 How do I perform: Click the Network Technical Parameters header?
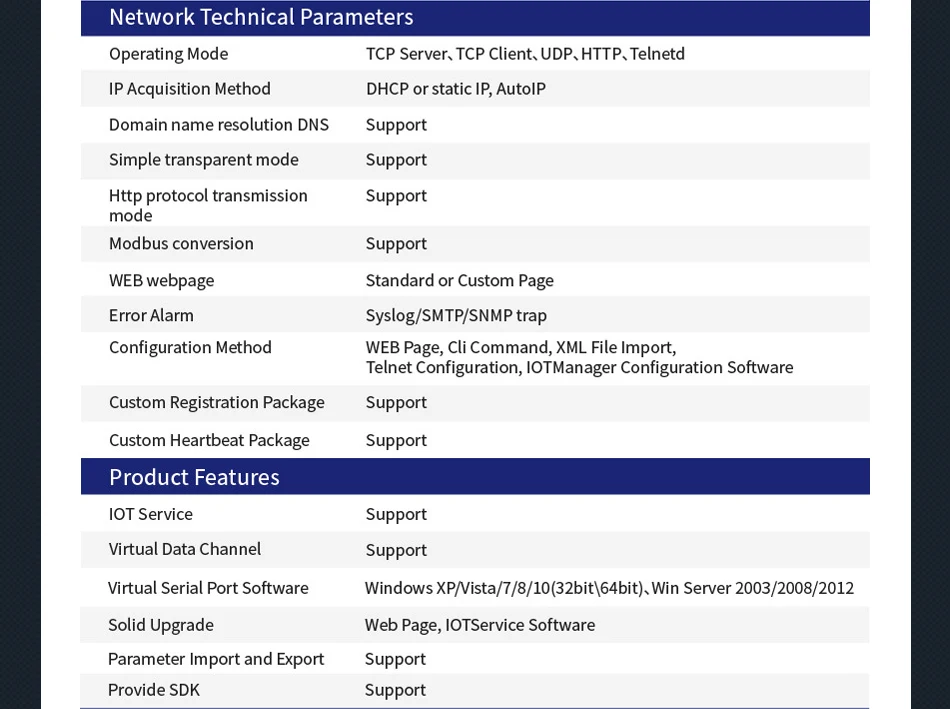261,17
